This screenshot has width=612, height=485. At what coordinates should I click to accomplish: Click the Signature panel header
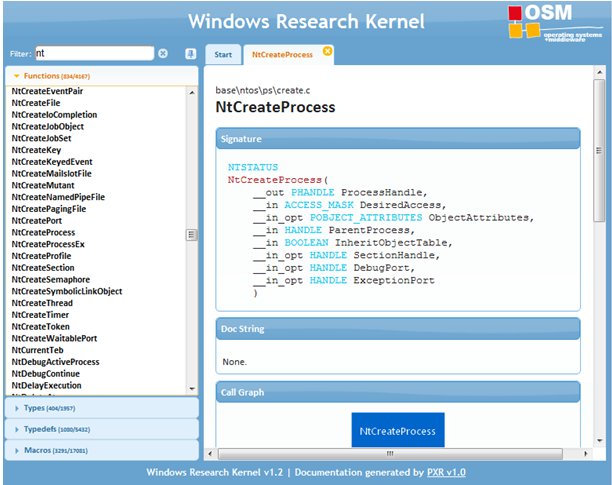[398, 139]
